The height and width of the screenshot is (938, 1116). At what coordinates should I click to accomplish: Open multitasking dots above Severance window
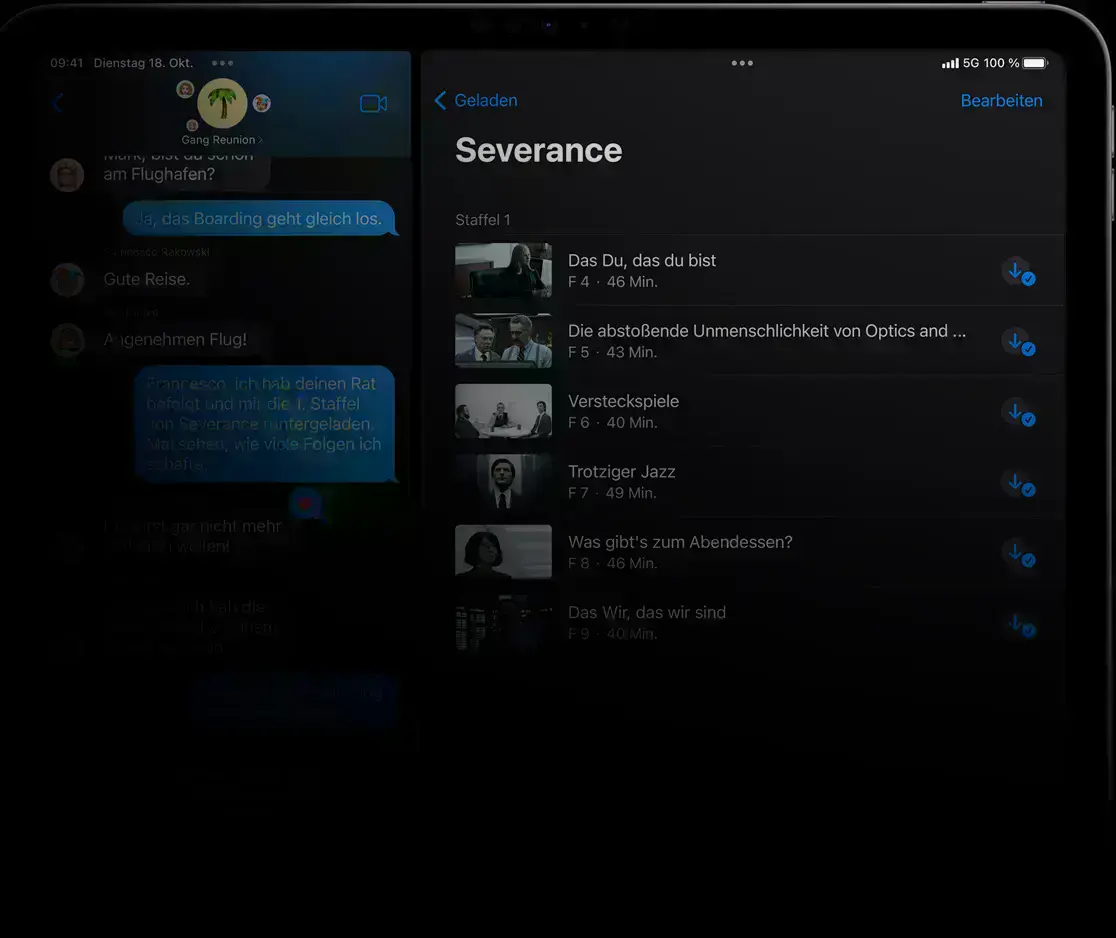tap(742, 63)
